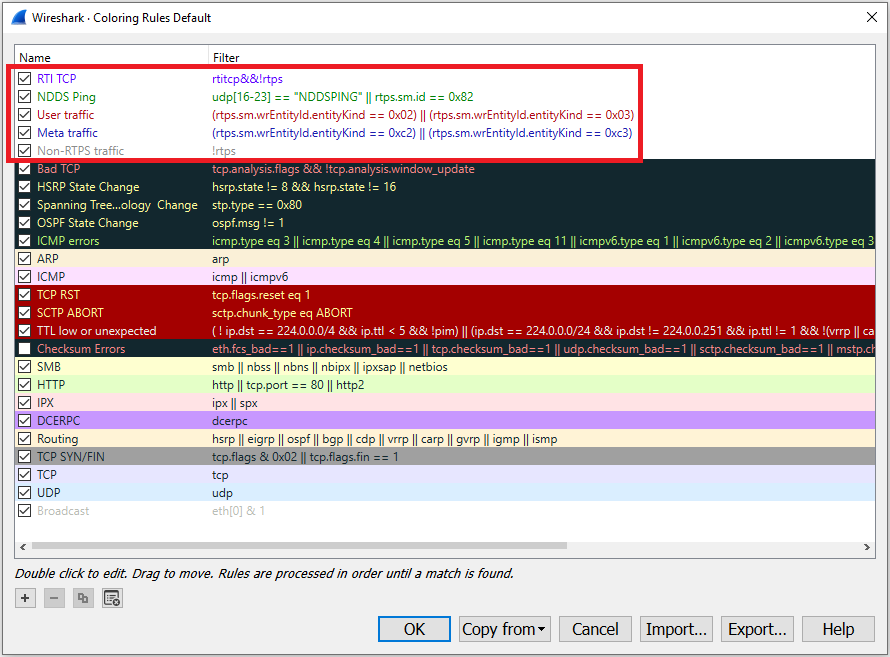Select the Spanning Tree Topology Change rule
This screenshot has width=890, height=657.
pos(117,205)
